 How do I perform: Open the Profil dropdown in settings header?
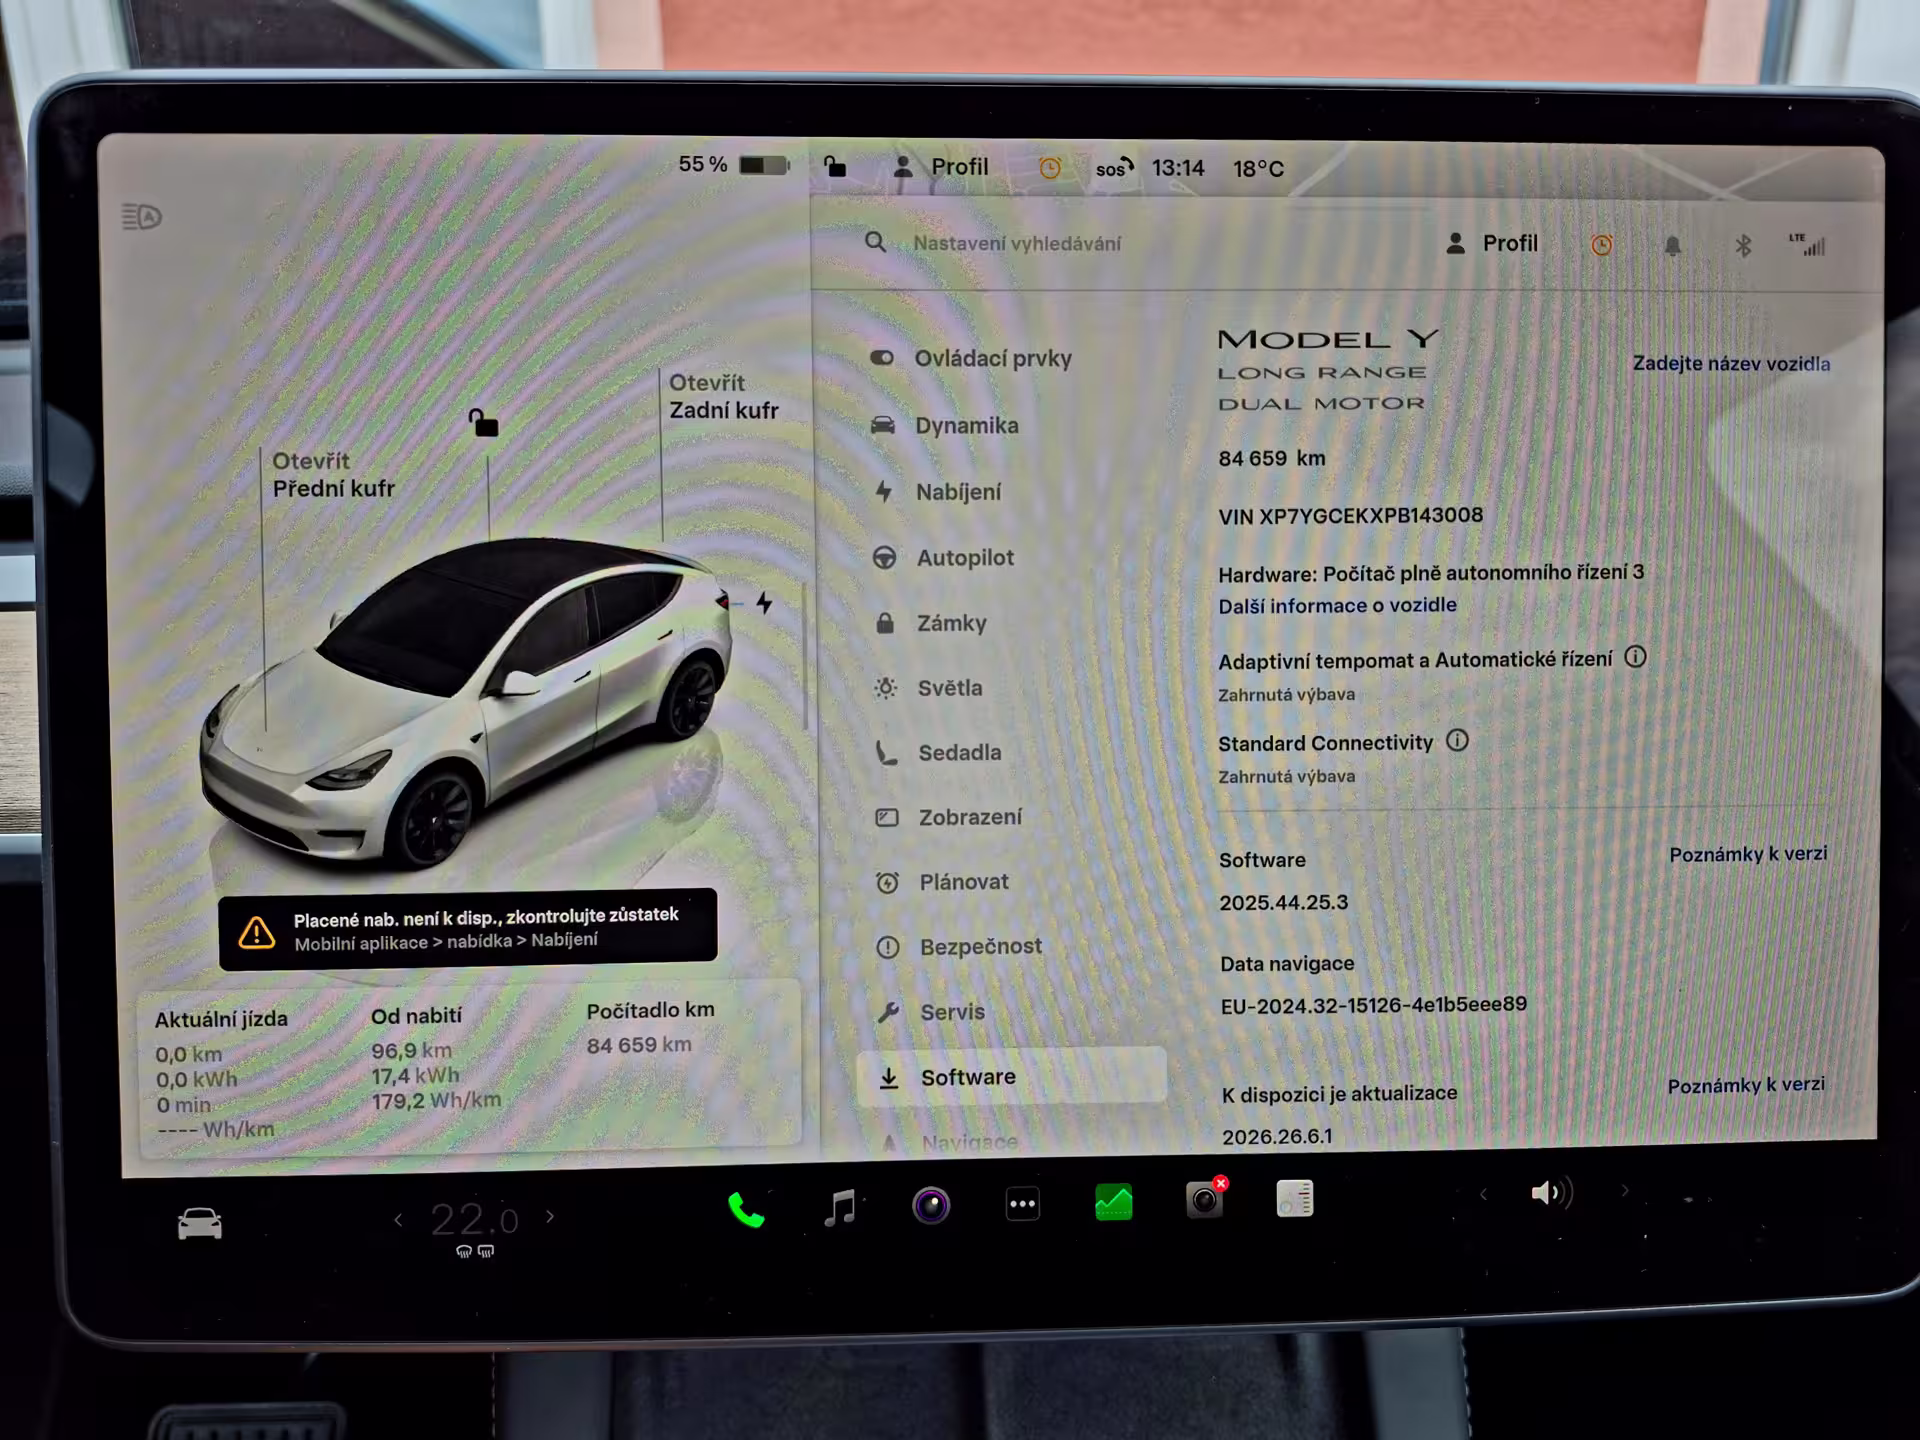[1491, 244]
